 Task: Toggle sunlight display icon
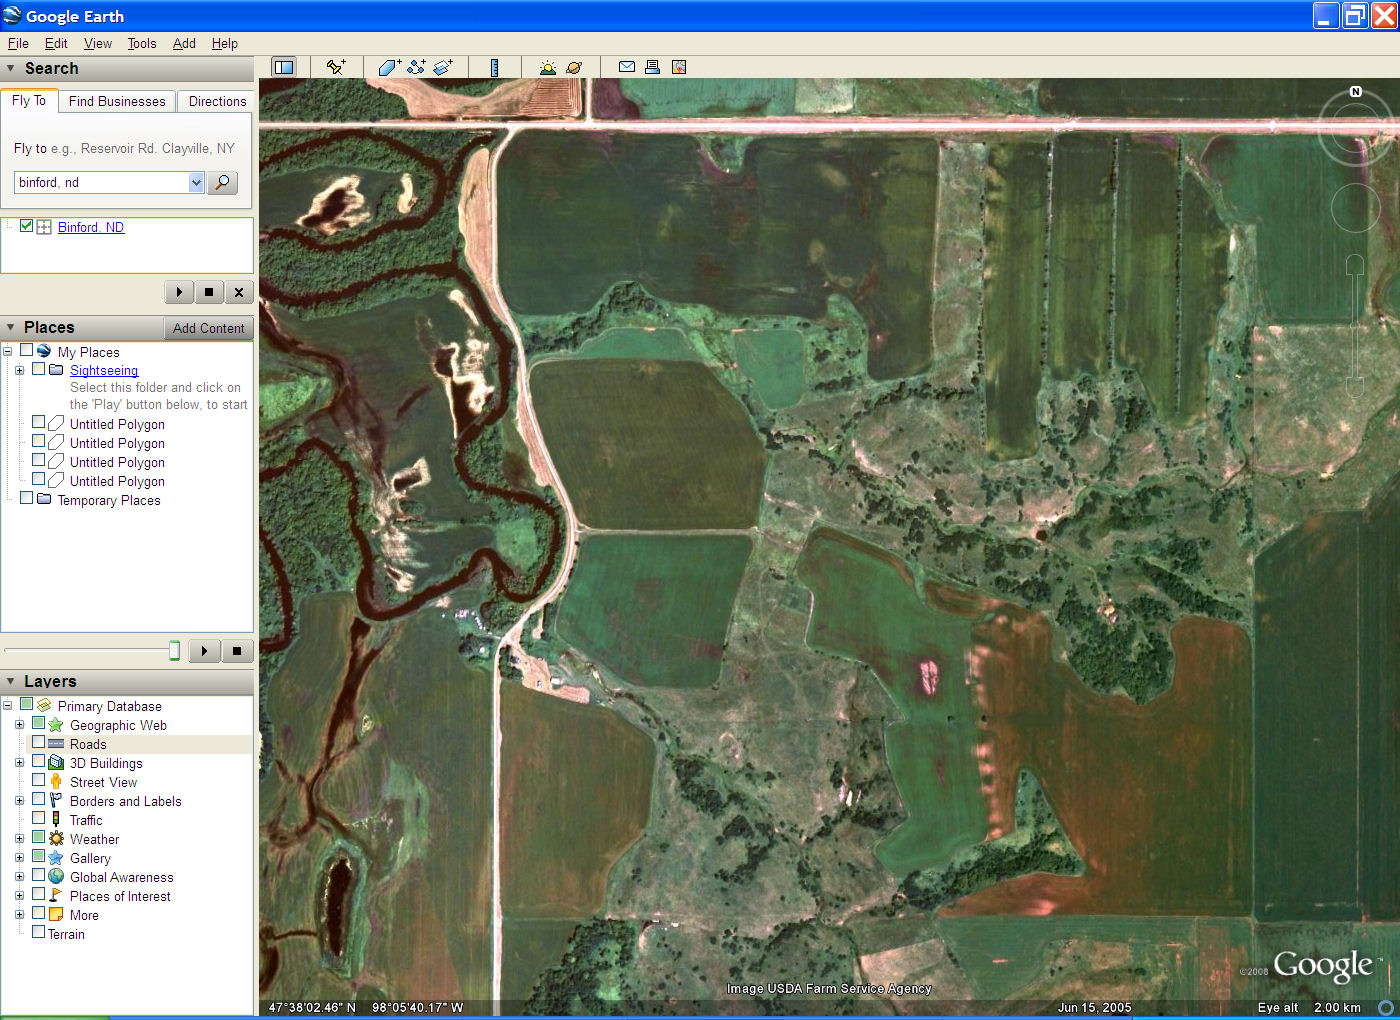(x=547, y=67)
